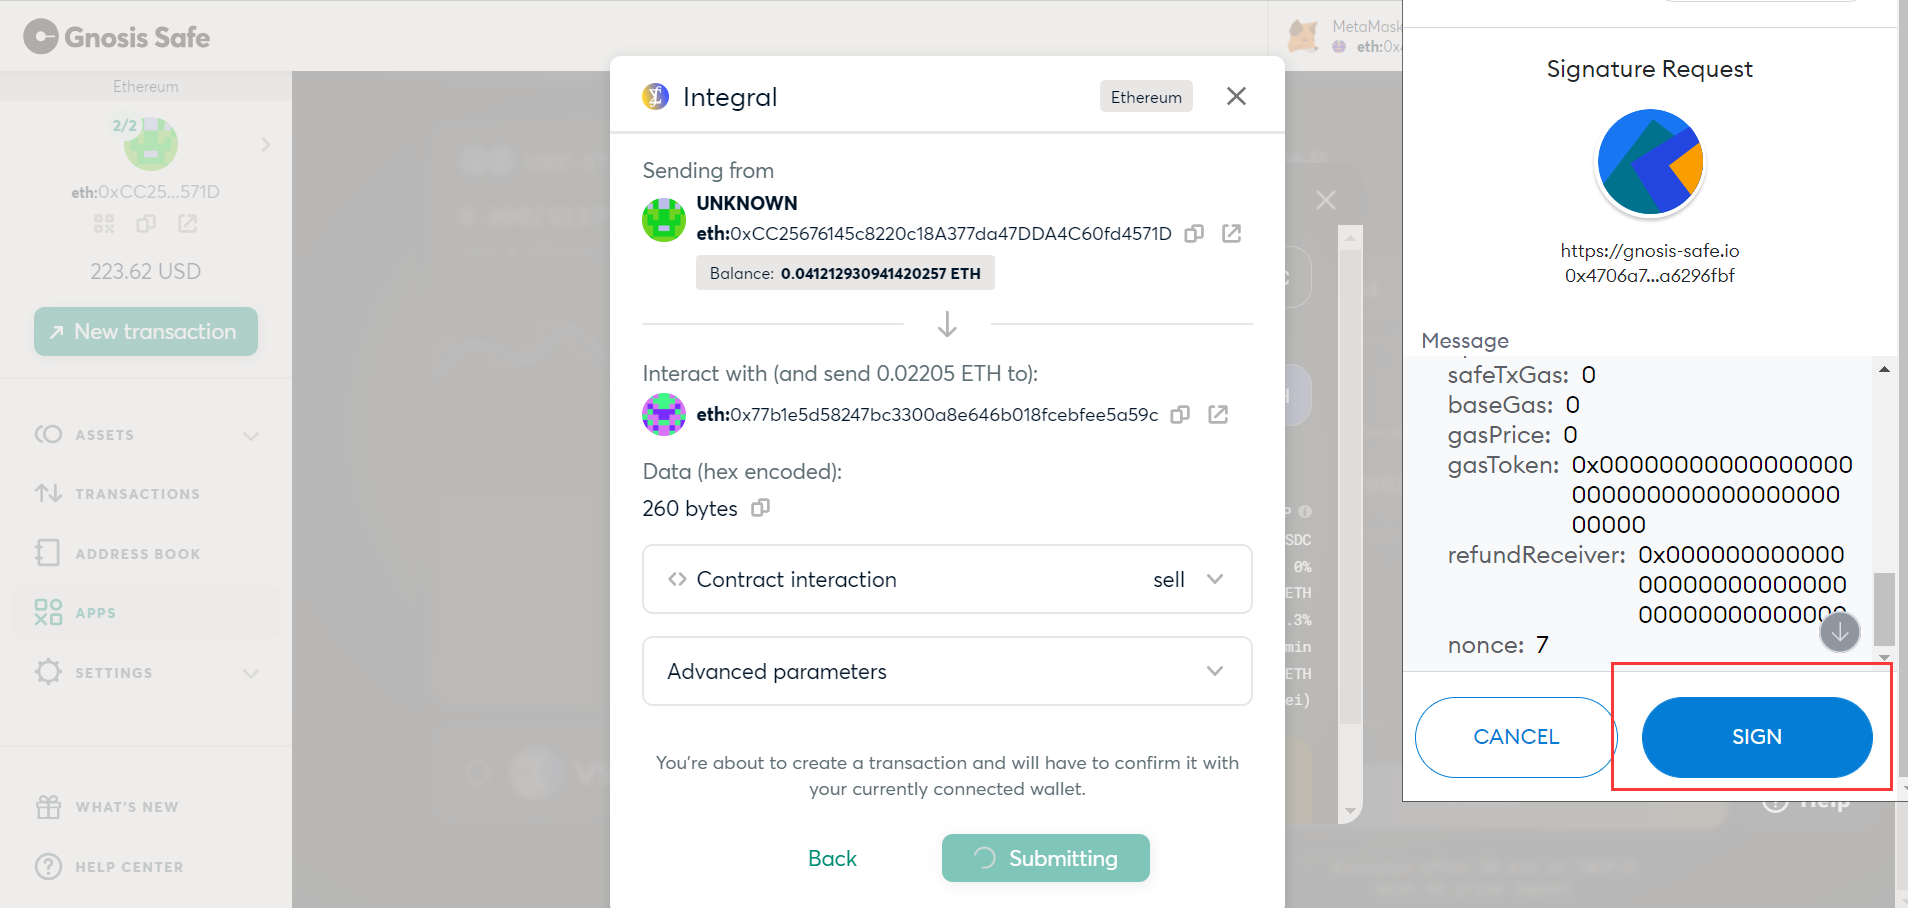Close the Integral transaction dialog
1908x908 pixels.
pyautogui.click(x=1236, y=96)
